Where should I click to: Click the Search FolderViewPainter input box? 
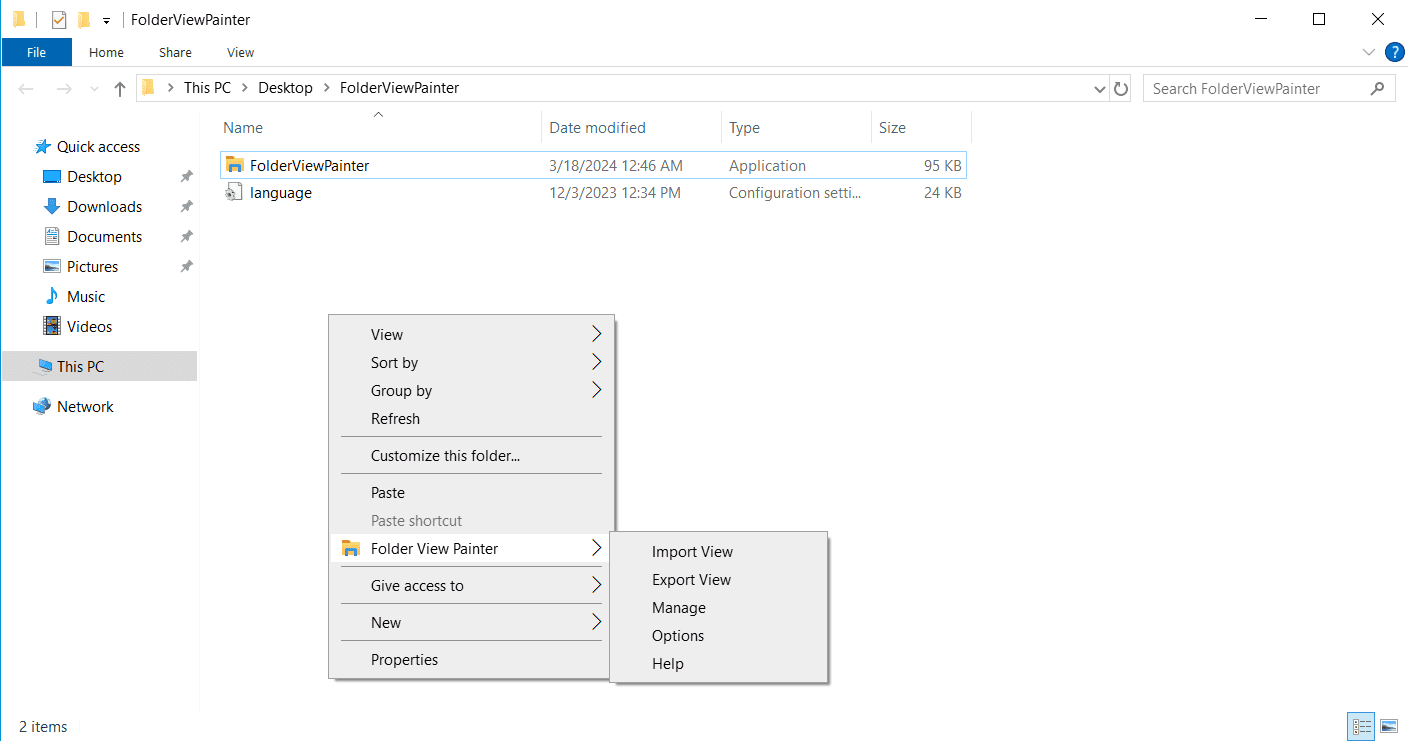coord(1255,89)
